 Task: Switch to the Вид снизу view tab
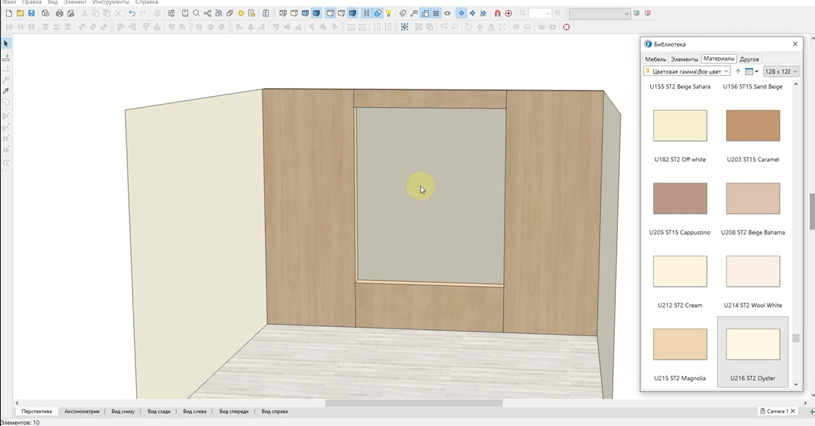pos(123,411)
